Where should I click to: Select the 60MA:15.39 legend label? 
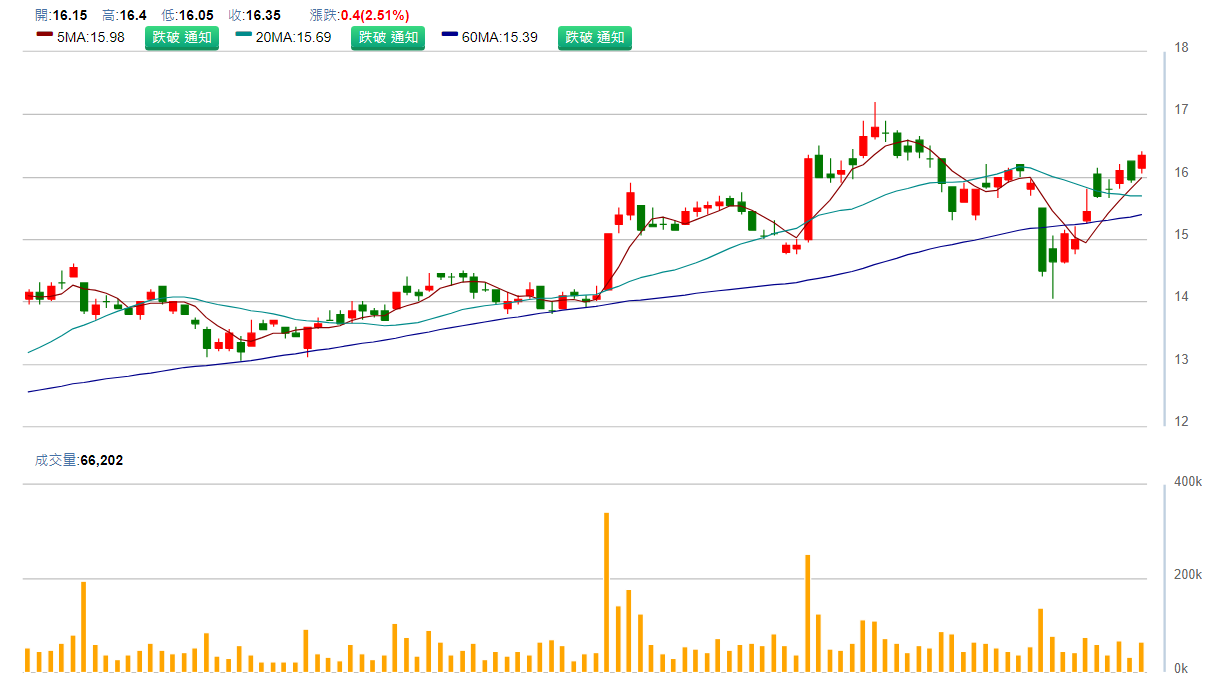click(x=500, y=38)
